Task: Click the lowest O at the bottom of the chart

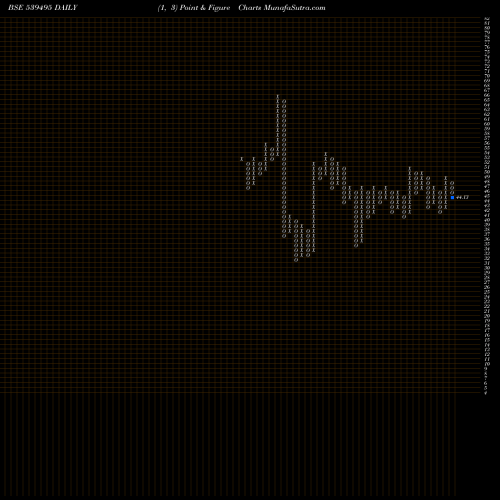Action: tap(296, 260)
